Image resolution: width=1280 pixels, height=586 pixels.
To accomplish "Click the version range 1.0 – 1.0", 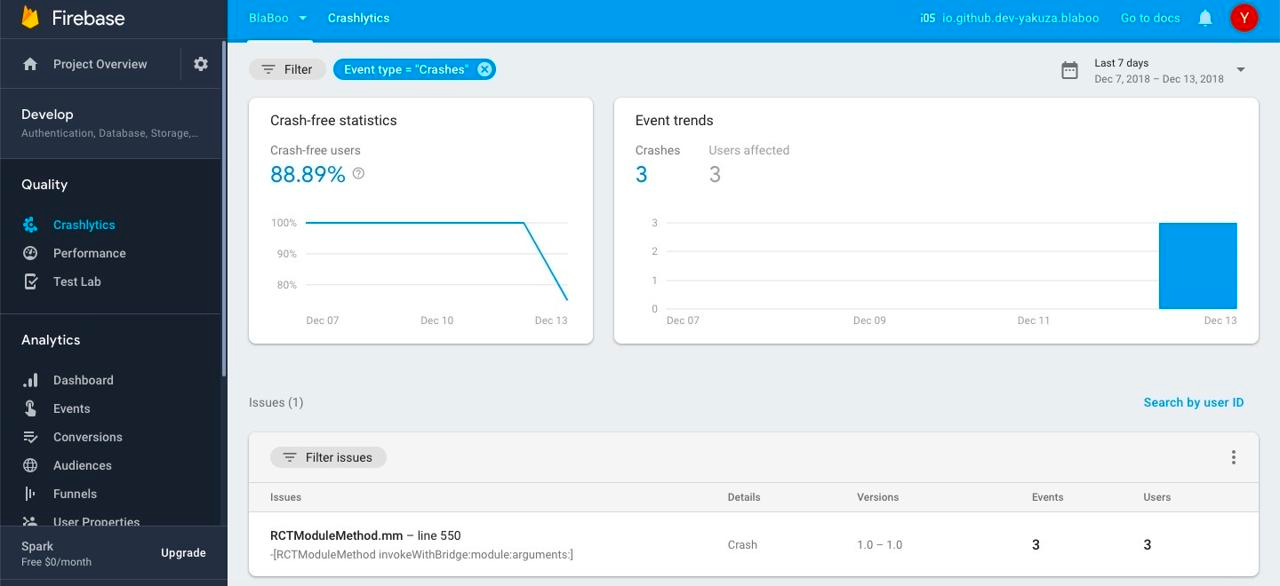I will point(880,545).
